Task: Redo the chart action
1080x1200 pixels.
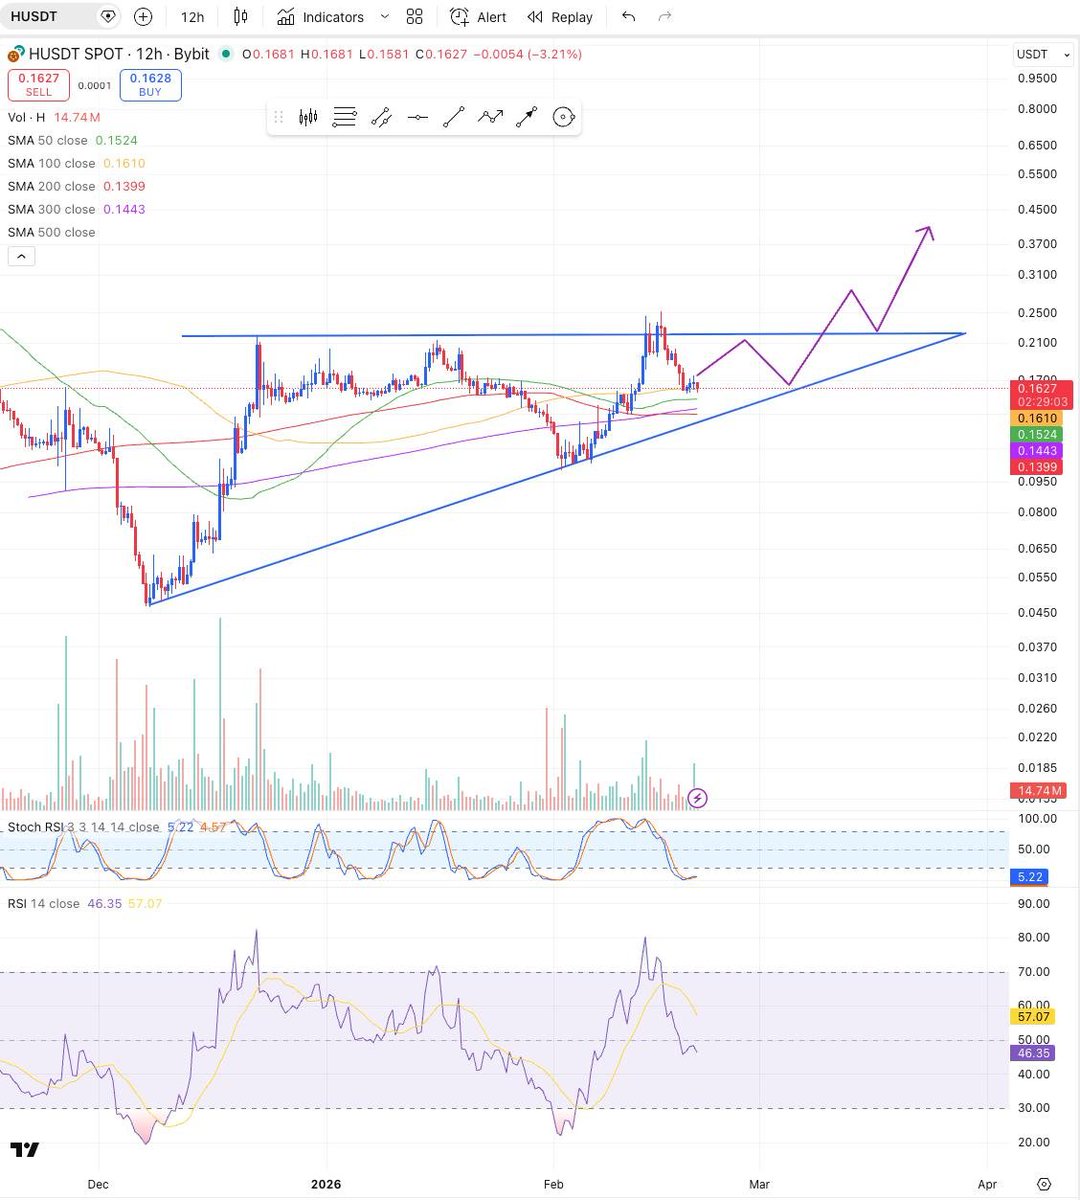Action: pyautogui.click(x=665, y=17)
